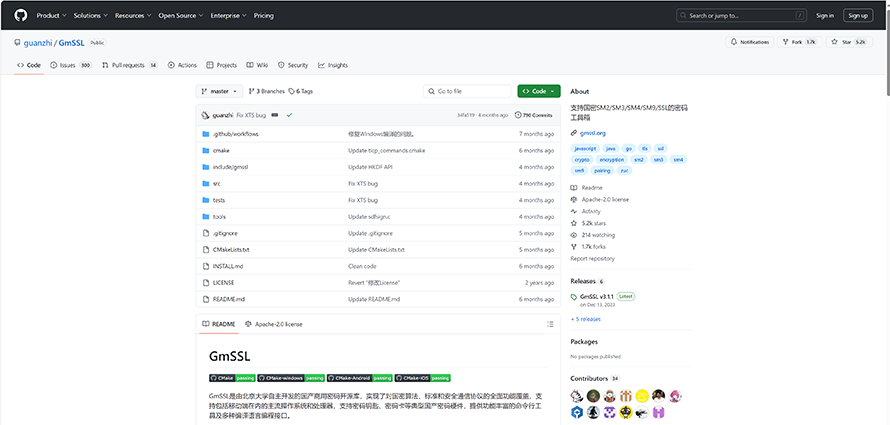Open the tools folder

pos(219,217)
